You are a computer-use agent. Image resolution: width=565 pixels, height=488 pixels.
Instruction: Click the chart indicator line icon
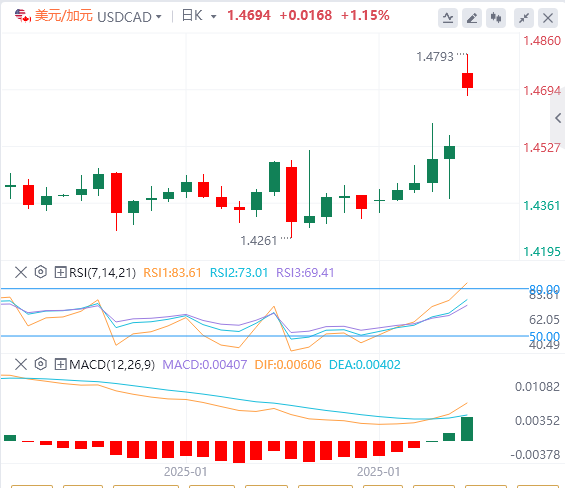click(x=448, y=18)
